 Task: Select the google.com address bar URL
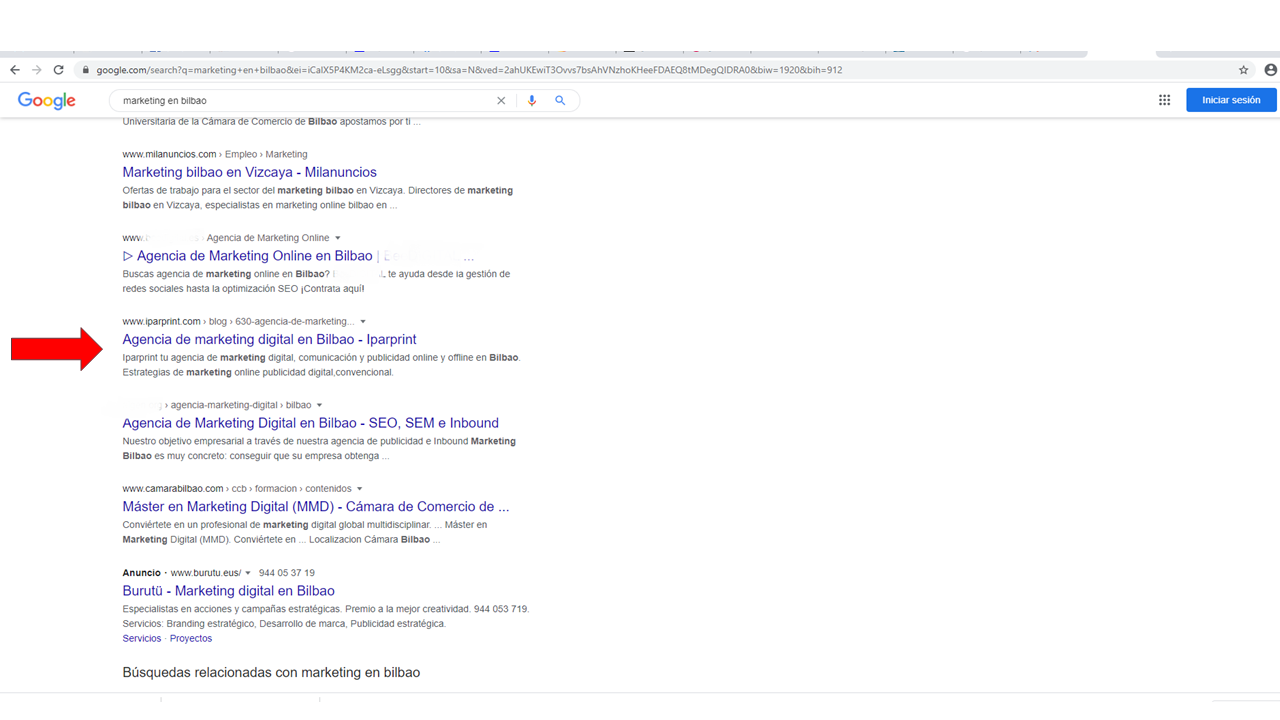point(470,70)
